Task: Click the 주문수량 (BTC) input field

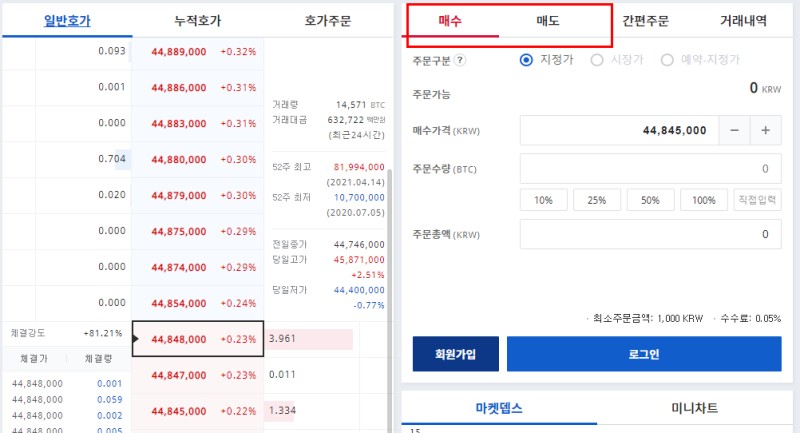Action: pos(651,169)
